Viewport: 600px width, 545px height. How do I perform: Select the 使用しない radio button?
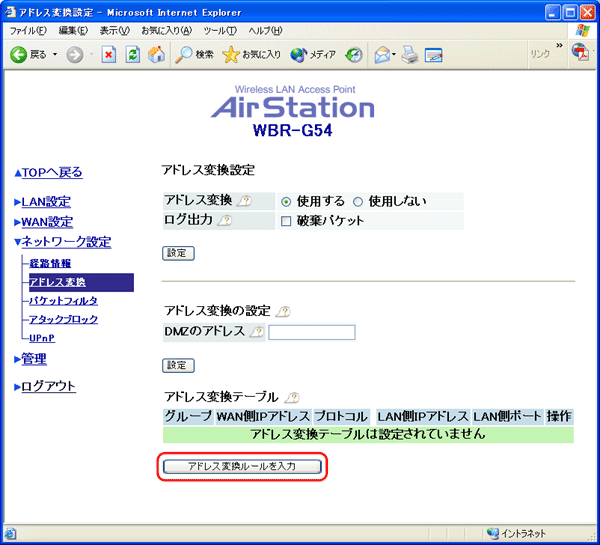click(358, 202)
